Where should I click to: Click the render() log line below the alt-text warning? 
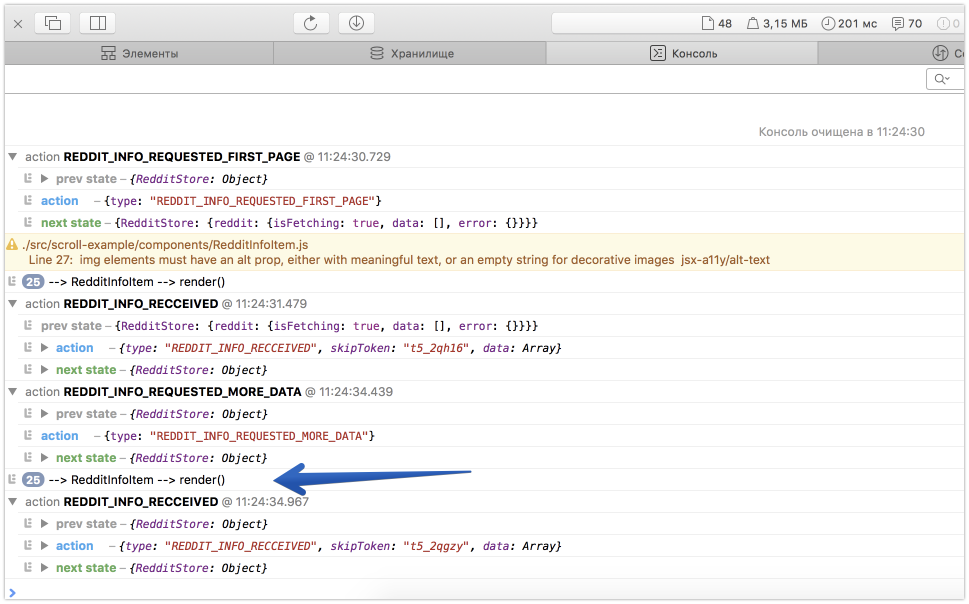pos(137,282)
